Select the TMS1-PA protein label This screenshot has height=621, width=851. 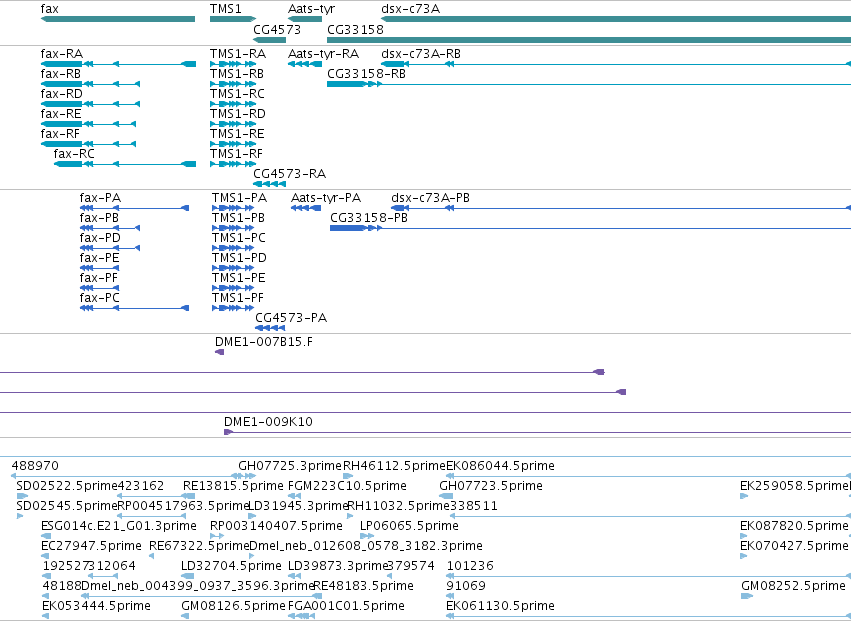[239, 198]
